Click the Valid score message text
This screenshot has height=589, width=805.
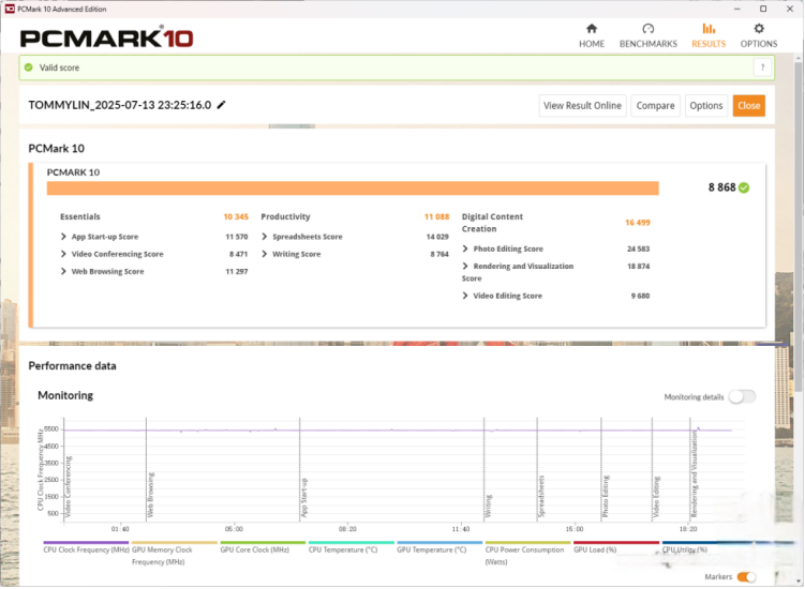pyautogui.click(x=60, y=67)
